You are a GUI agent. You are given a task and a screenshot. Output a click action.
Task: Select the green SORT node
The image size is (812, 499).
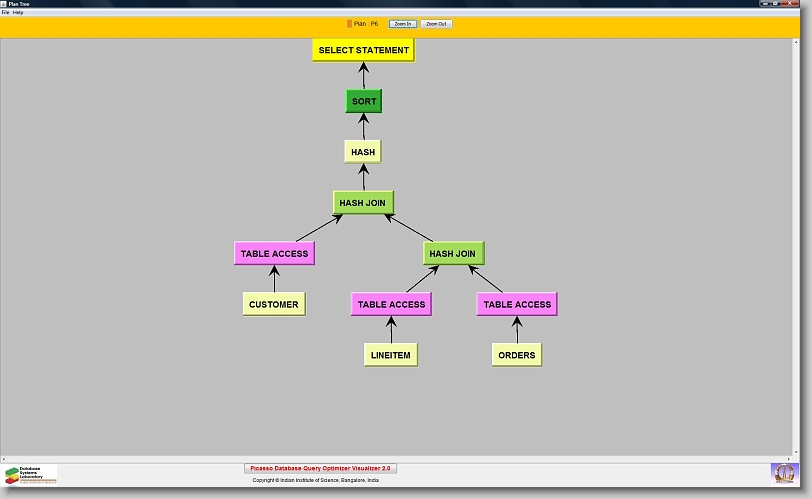pos(363,101)
